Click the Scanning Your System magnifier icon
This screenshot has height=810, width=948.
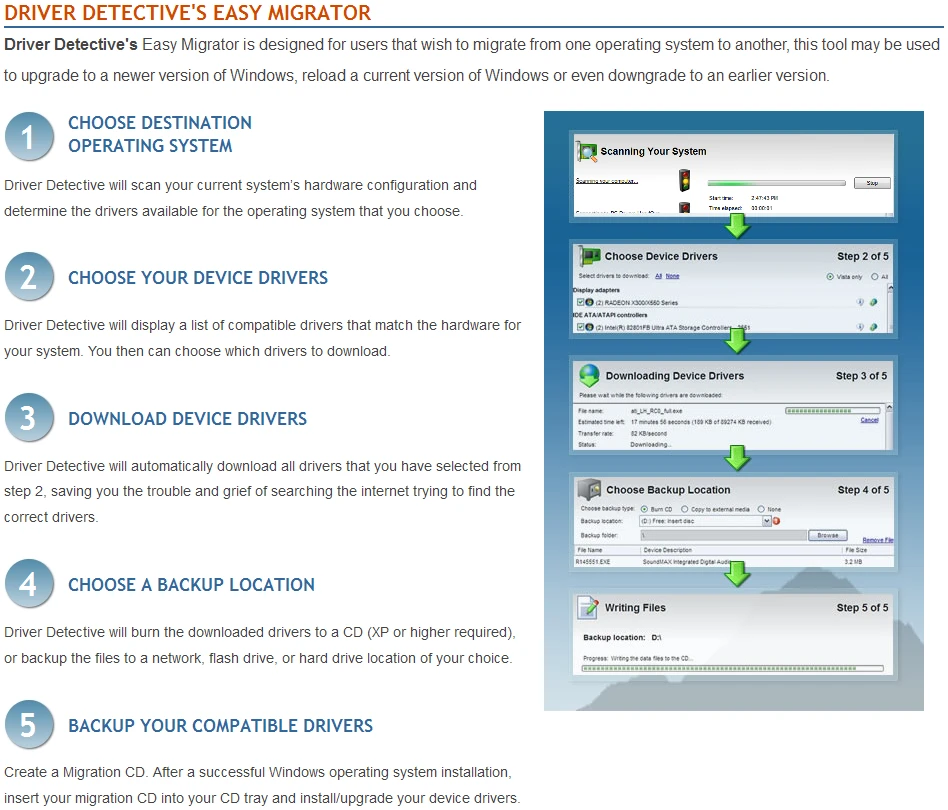pyautogui.click(x=586, y=151)
